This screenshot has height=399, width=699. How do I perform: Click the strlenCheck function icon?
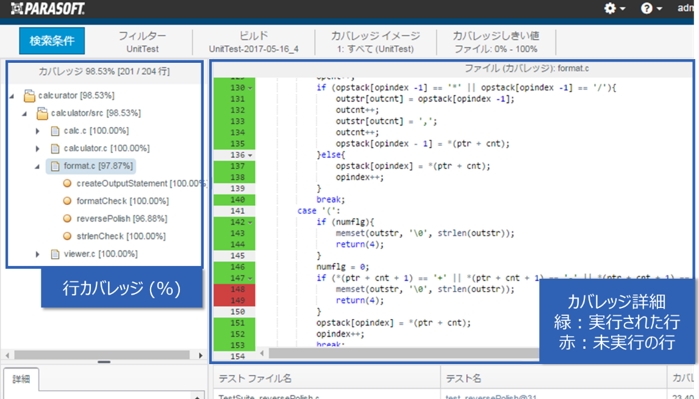tap(67, 236)
